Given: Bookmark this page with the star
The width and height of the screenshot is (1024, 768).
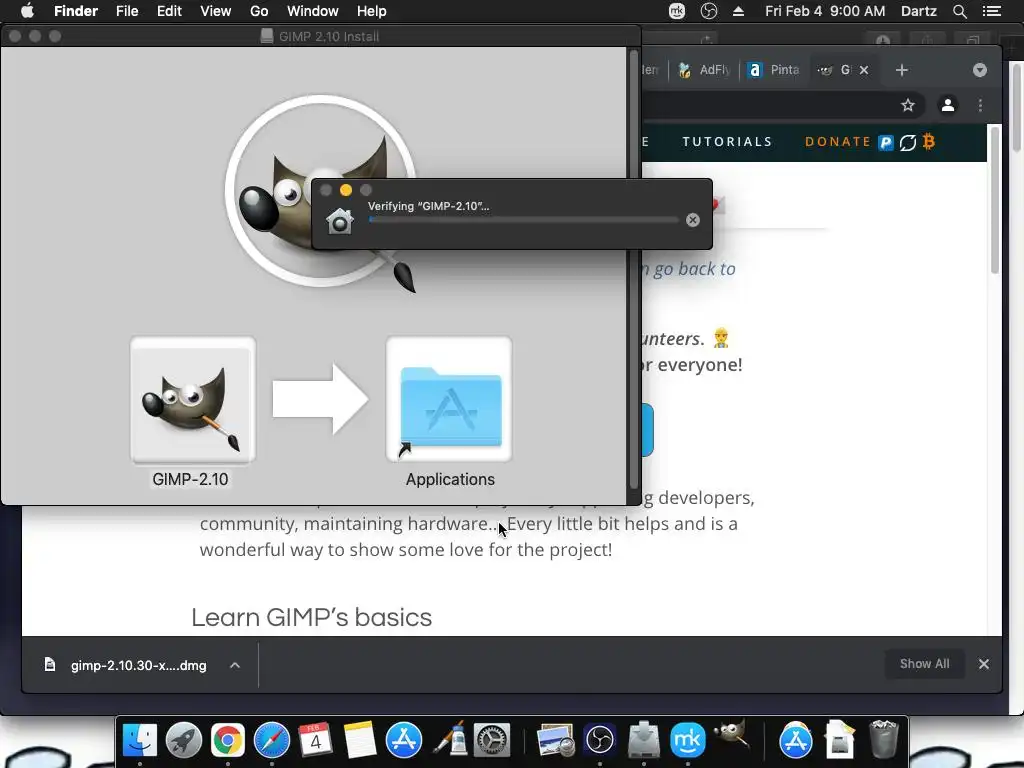Looking at the screenshot, I should click(908, 105).
